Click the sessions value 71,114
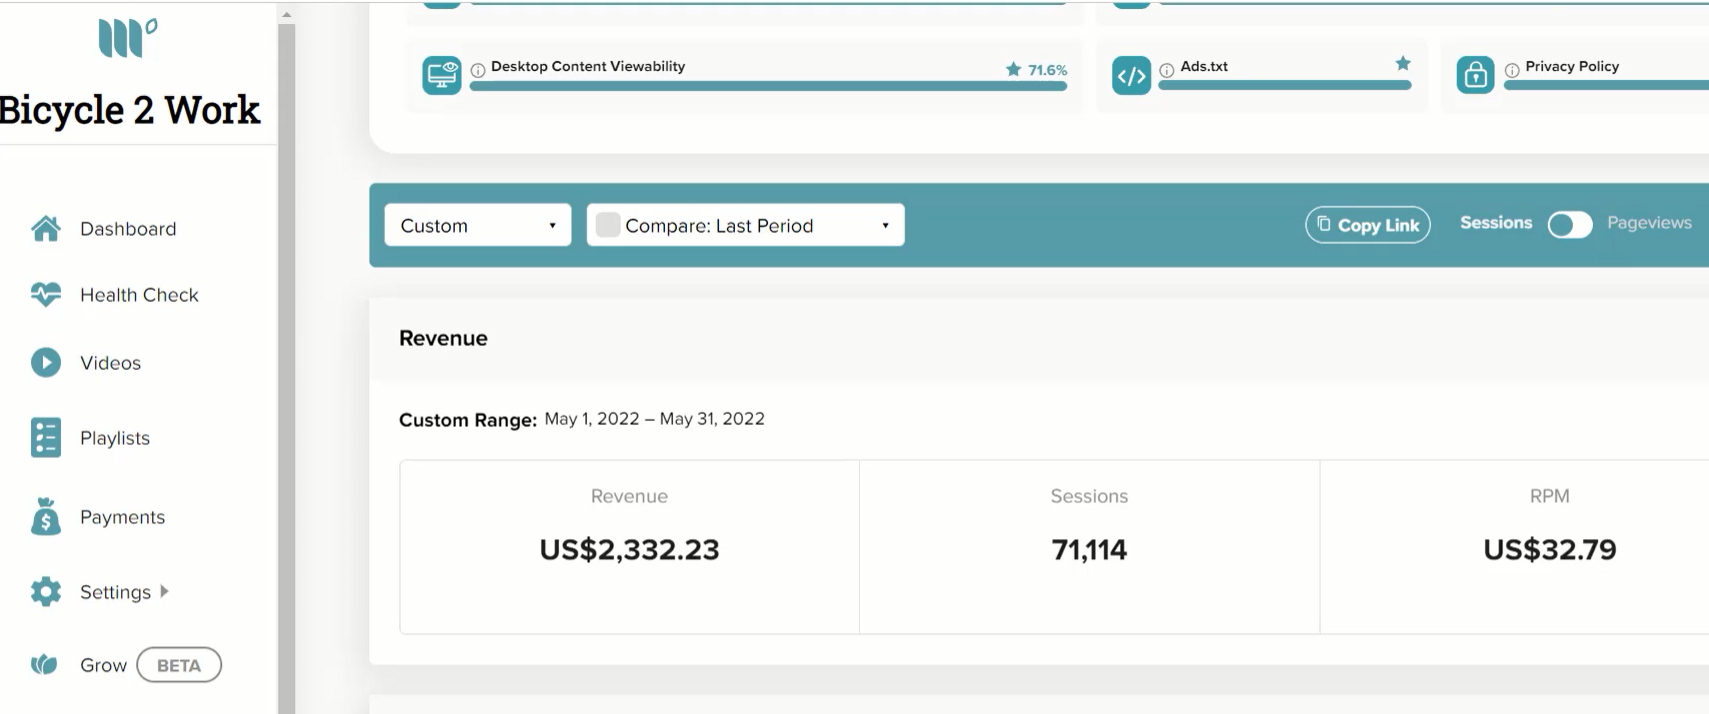 (1089, 550)
